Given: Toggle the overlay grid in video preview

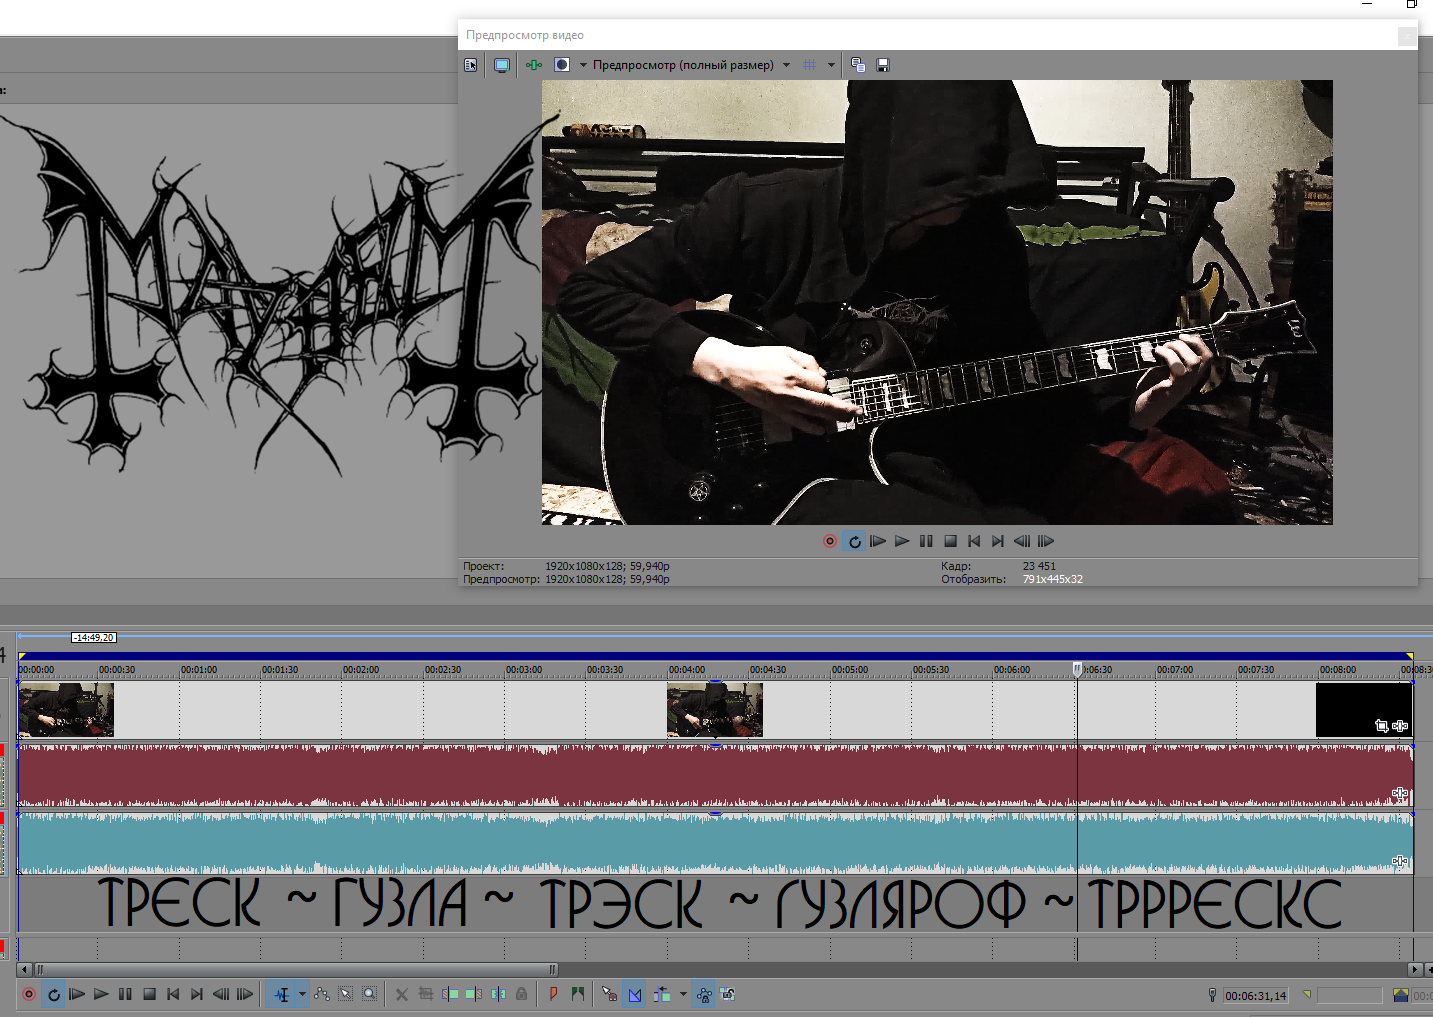Looking at the screenshot, I should coord(810,65).
